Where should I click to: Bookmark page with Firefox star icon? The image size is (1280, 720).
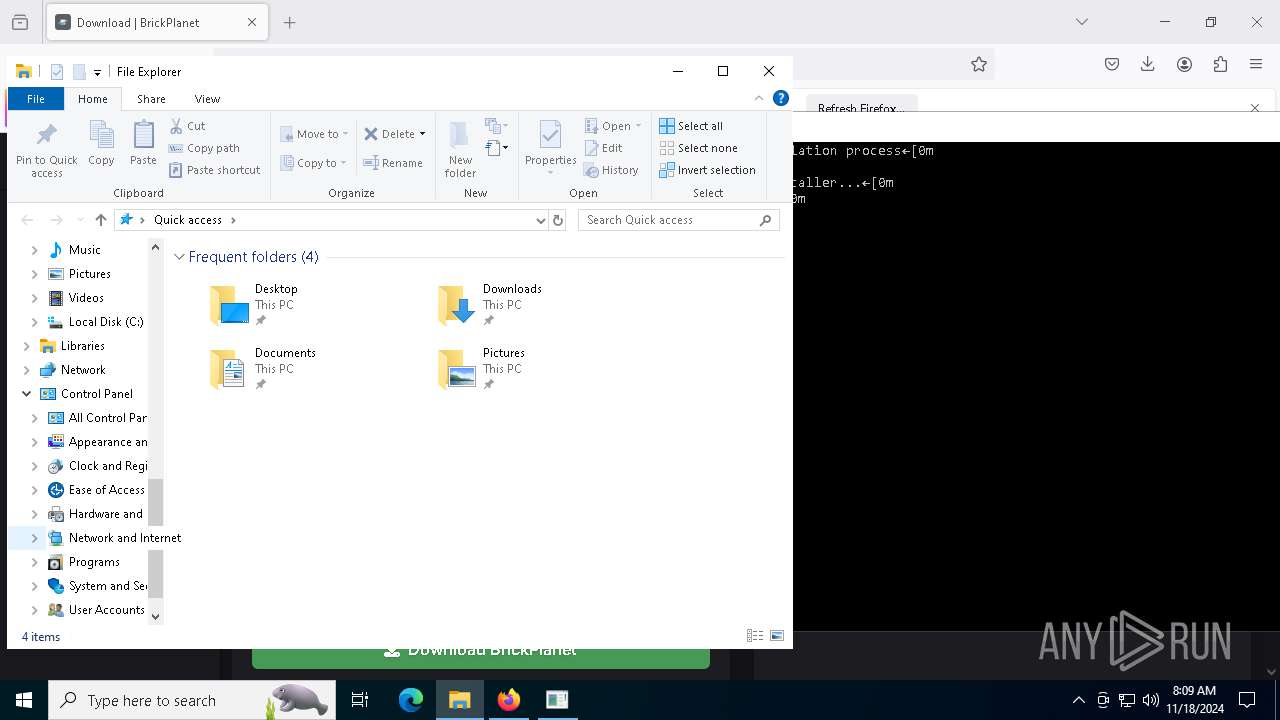(x=979, y=64)
